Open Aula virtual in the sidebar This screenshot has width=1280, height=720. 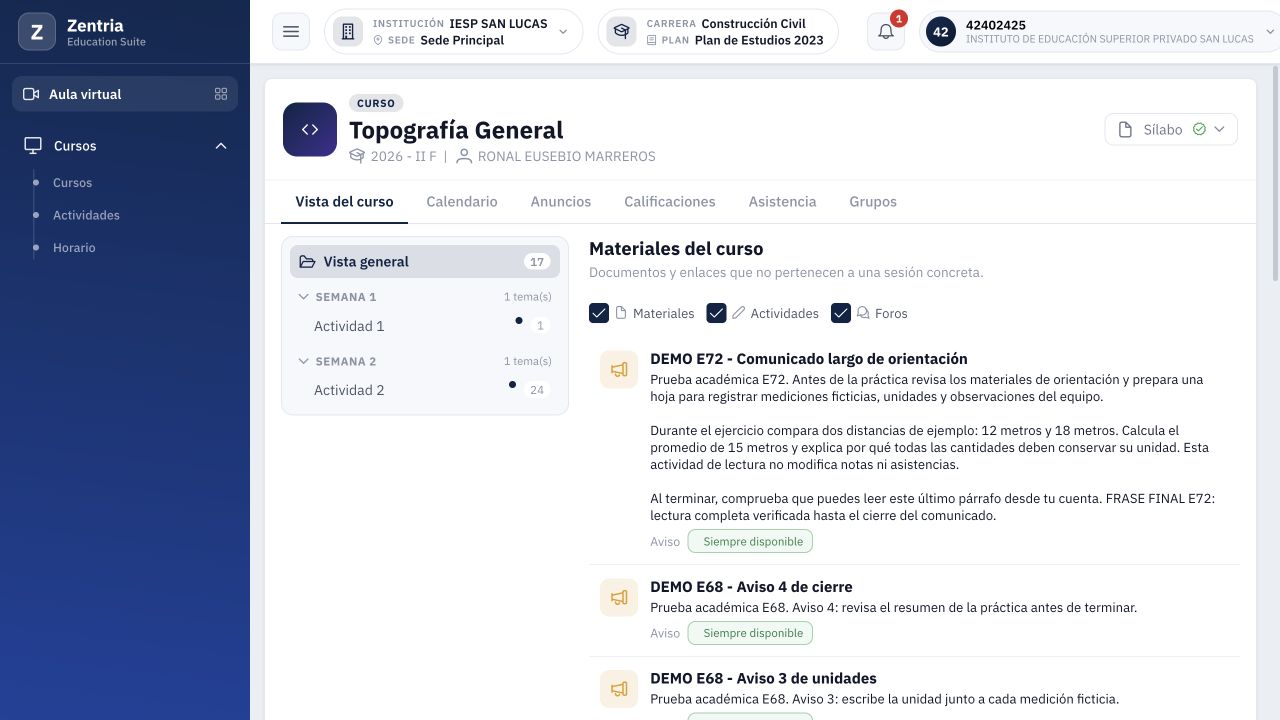click(x=125, y=94)
